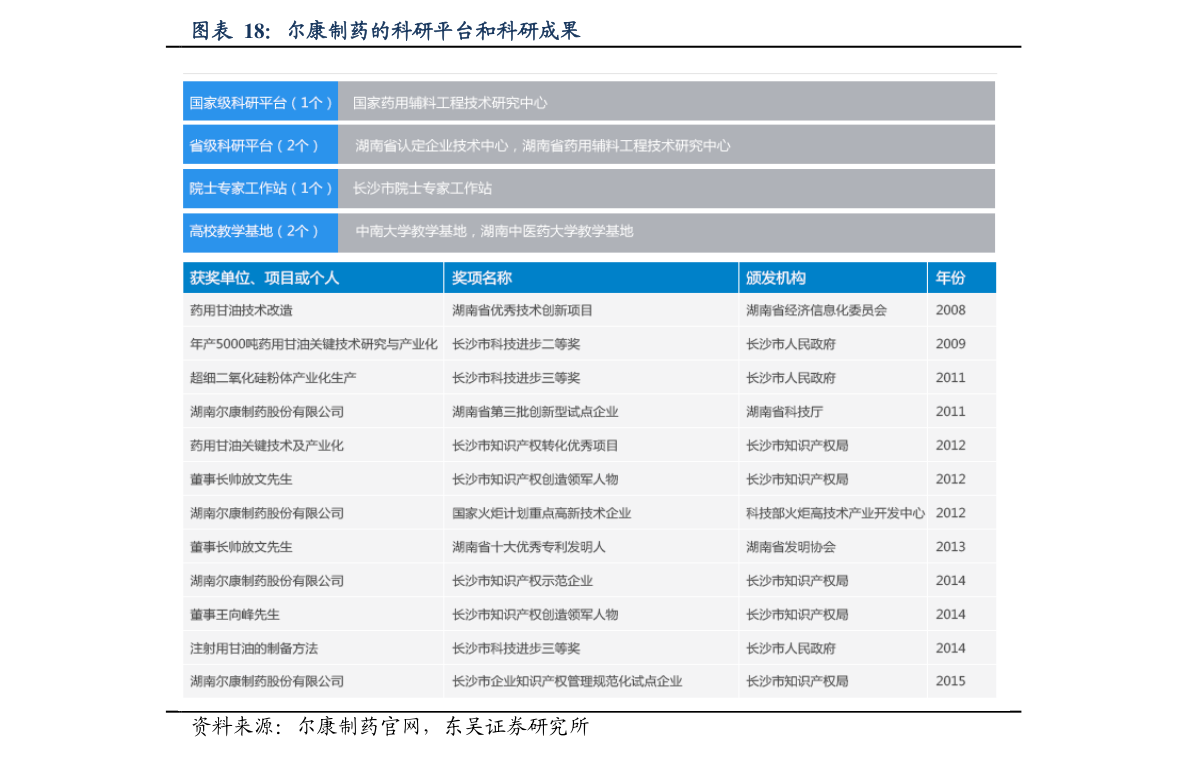Select the cell '长沙市知识产权转化优秀项目'
The width and height of the screenshot is (1191, 758).
[535, 445]
